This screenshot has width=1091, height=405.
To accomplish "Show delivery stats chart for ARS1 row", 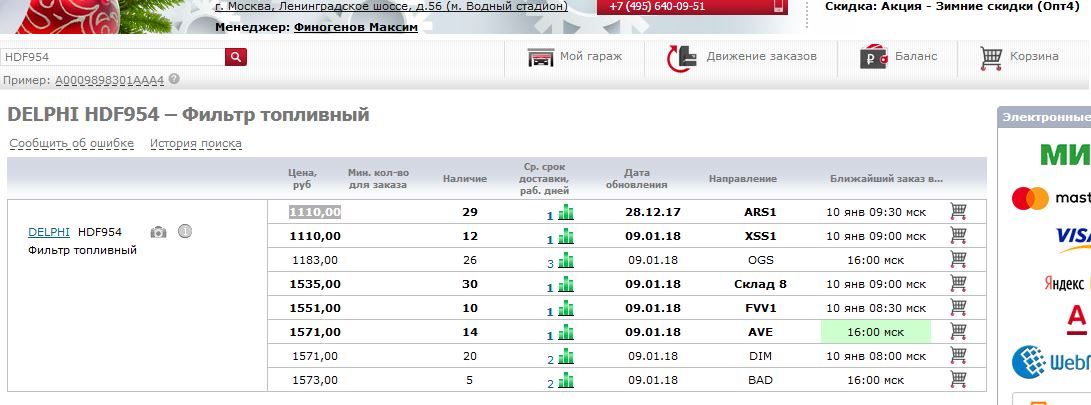I will tap(566, 212).
